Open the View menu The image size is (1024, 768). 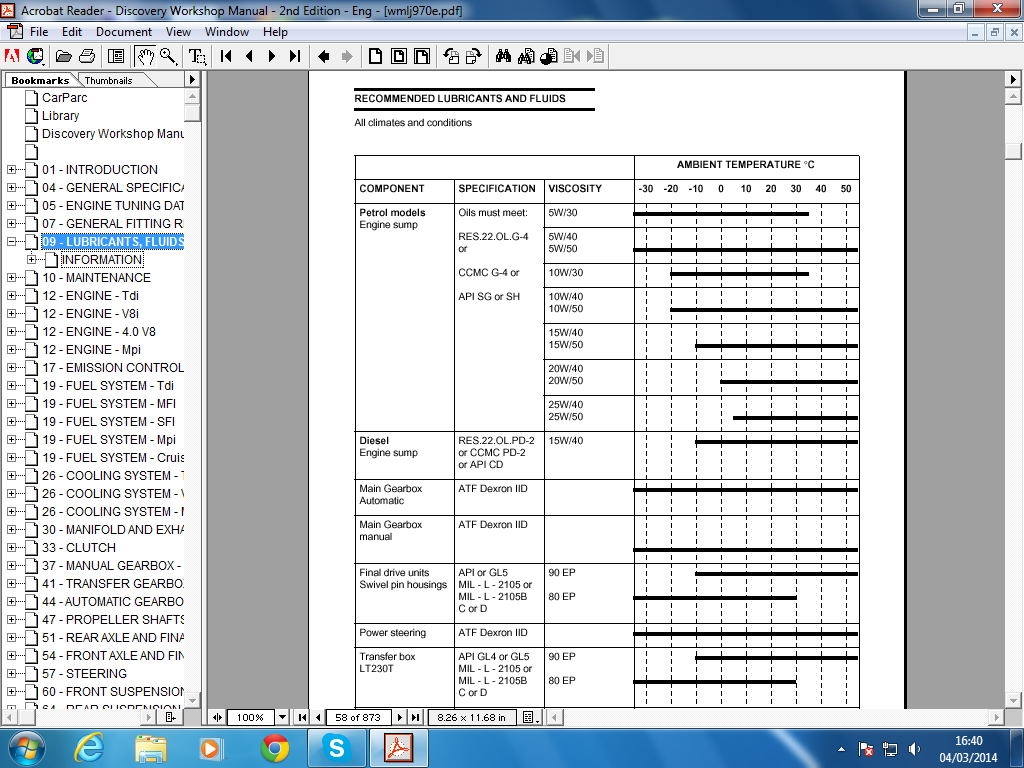178,31
